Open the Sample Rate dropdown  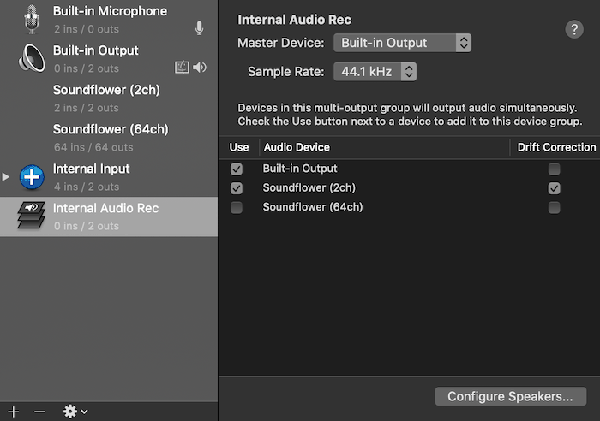(375, 72)
